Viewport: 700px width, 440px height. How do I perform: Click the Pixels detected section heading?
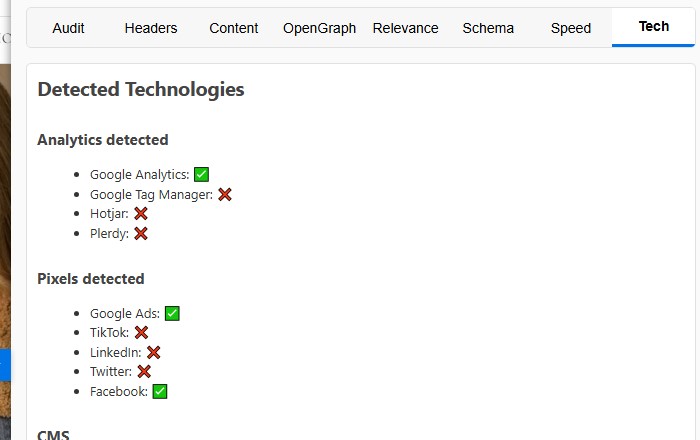pos(91,279)
